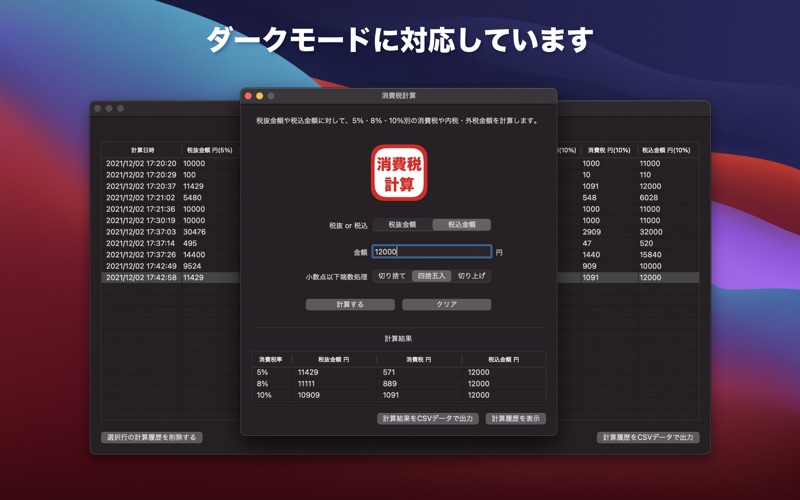
Task: Select the 税込金額 segment
Action: click(461, 225)
